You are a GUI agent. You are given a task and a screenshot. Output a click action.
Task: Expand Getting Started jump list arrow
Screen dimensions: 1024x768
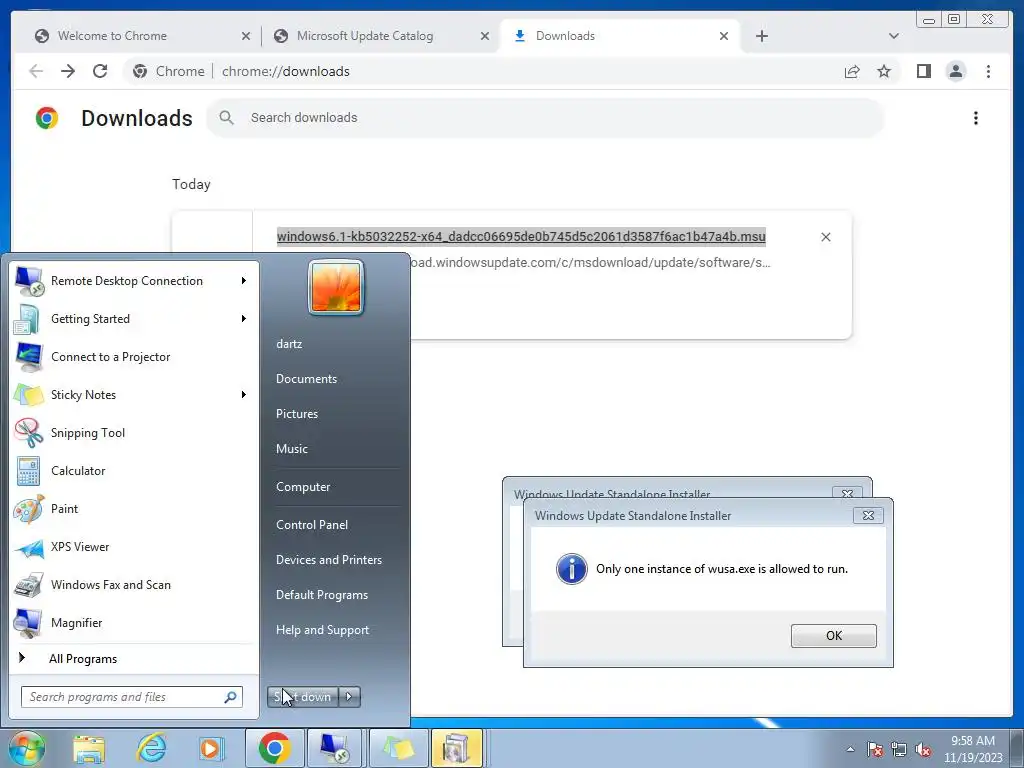[x=244, y=319]
